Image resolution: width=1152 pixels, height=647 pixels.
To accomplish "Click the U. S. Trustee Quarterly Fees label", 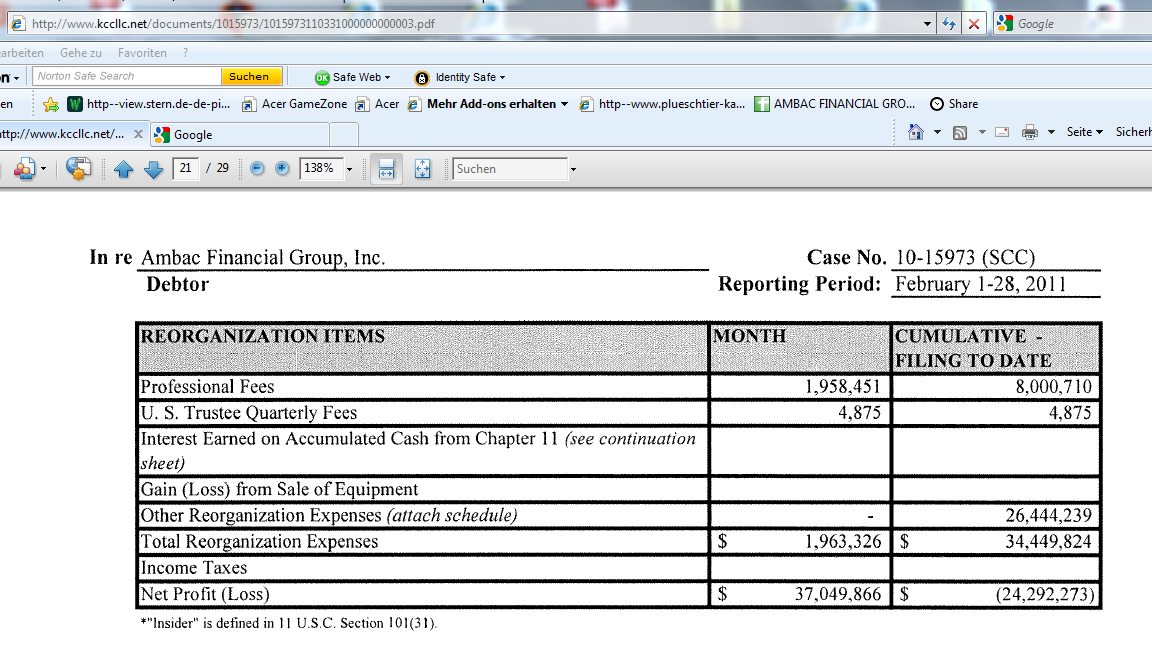I will (x=248, y=413).
